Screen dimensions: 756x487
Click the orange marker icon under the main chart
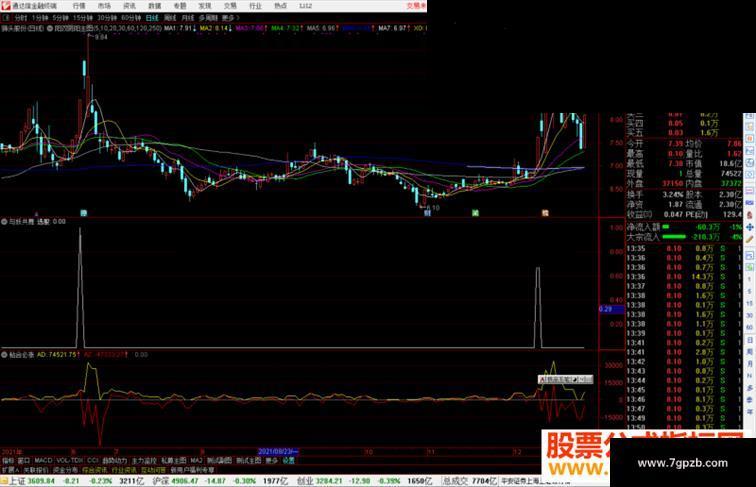coord(545,213)
